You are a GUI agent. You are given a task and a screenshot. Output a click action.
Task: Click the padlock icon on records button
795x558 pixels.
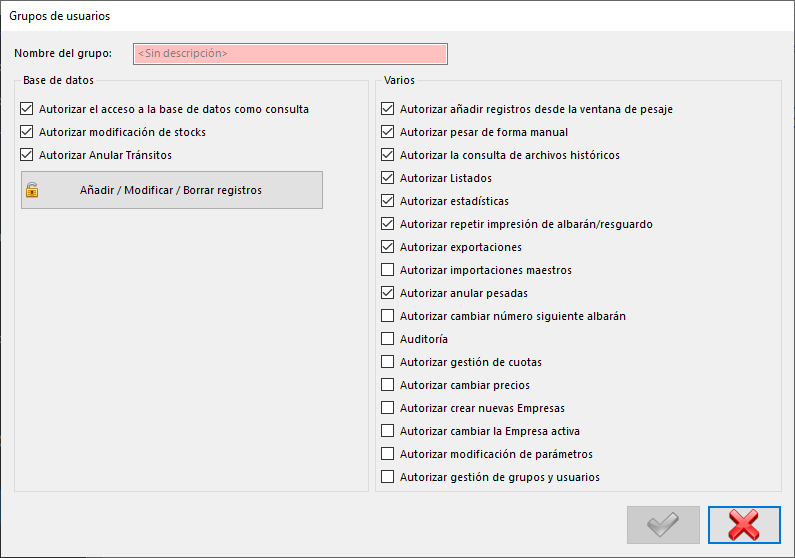pyautogui.click(x=32, y=190)
